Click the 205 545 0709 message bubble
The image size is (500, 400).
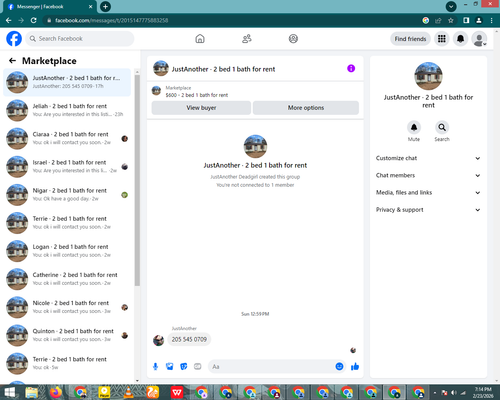click(189, 339)
